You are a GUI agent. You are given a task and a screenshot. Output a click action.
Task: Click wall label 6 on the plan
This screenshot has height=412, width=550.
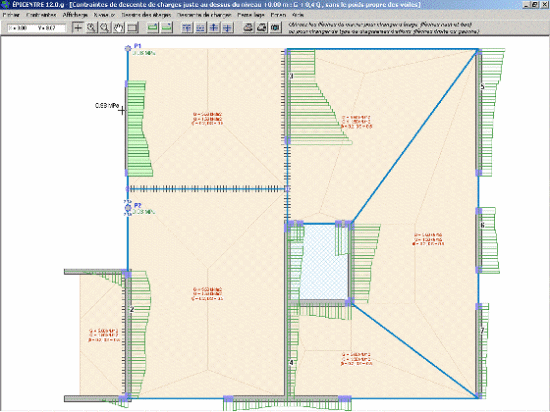click(482, 225)
